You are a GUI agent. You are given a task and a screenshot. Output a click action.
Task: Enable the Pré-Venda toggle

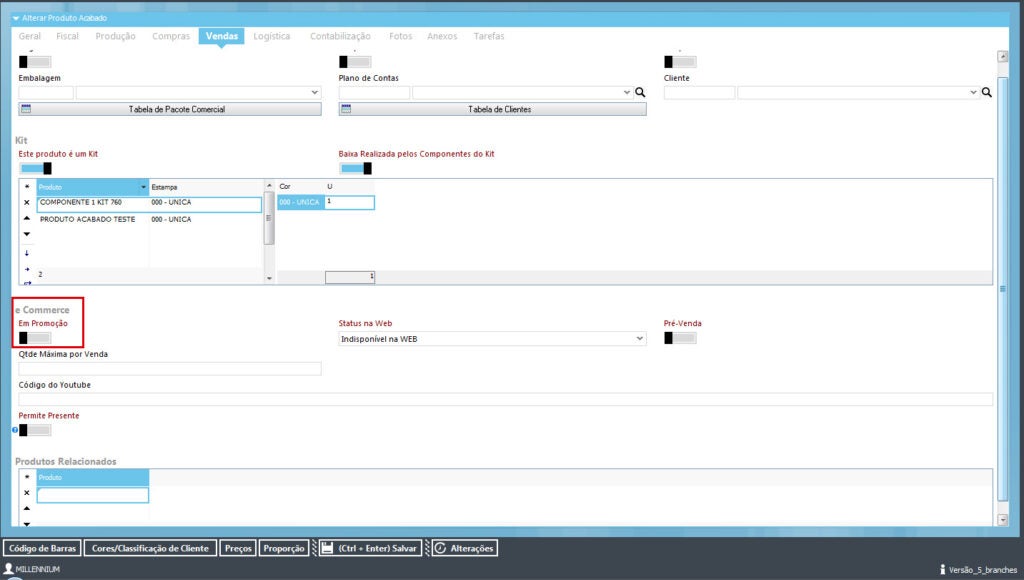coord(680,338)
